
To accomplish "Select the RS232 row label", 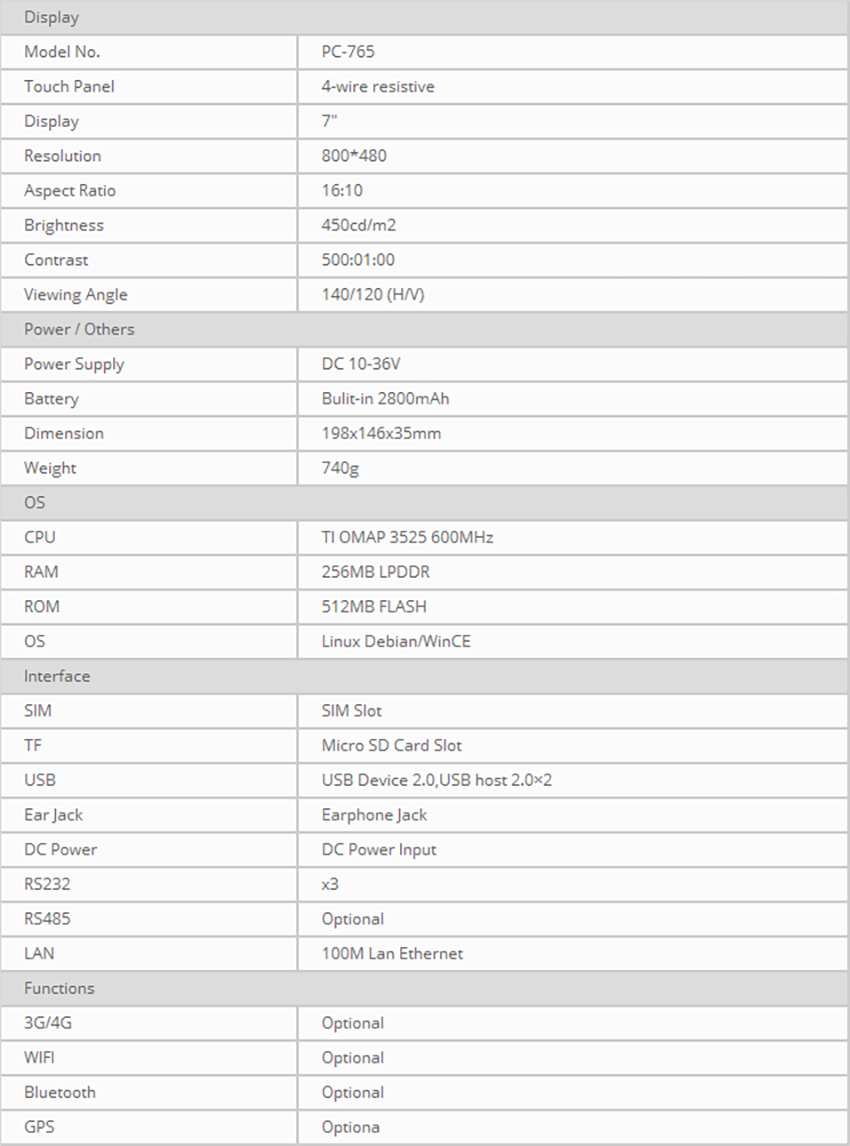I will 47,884.
